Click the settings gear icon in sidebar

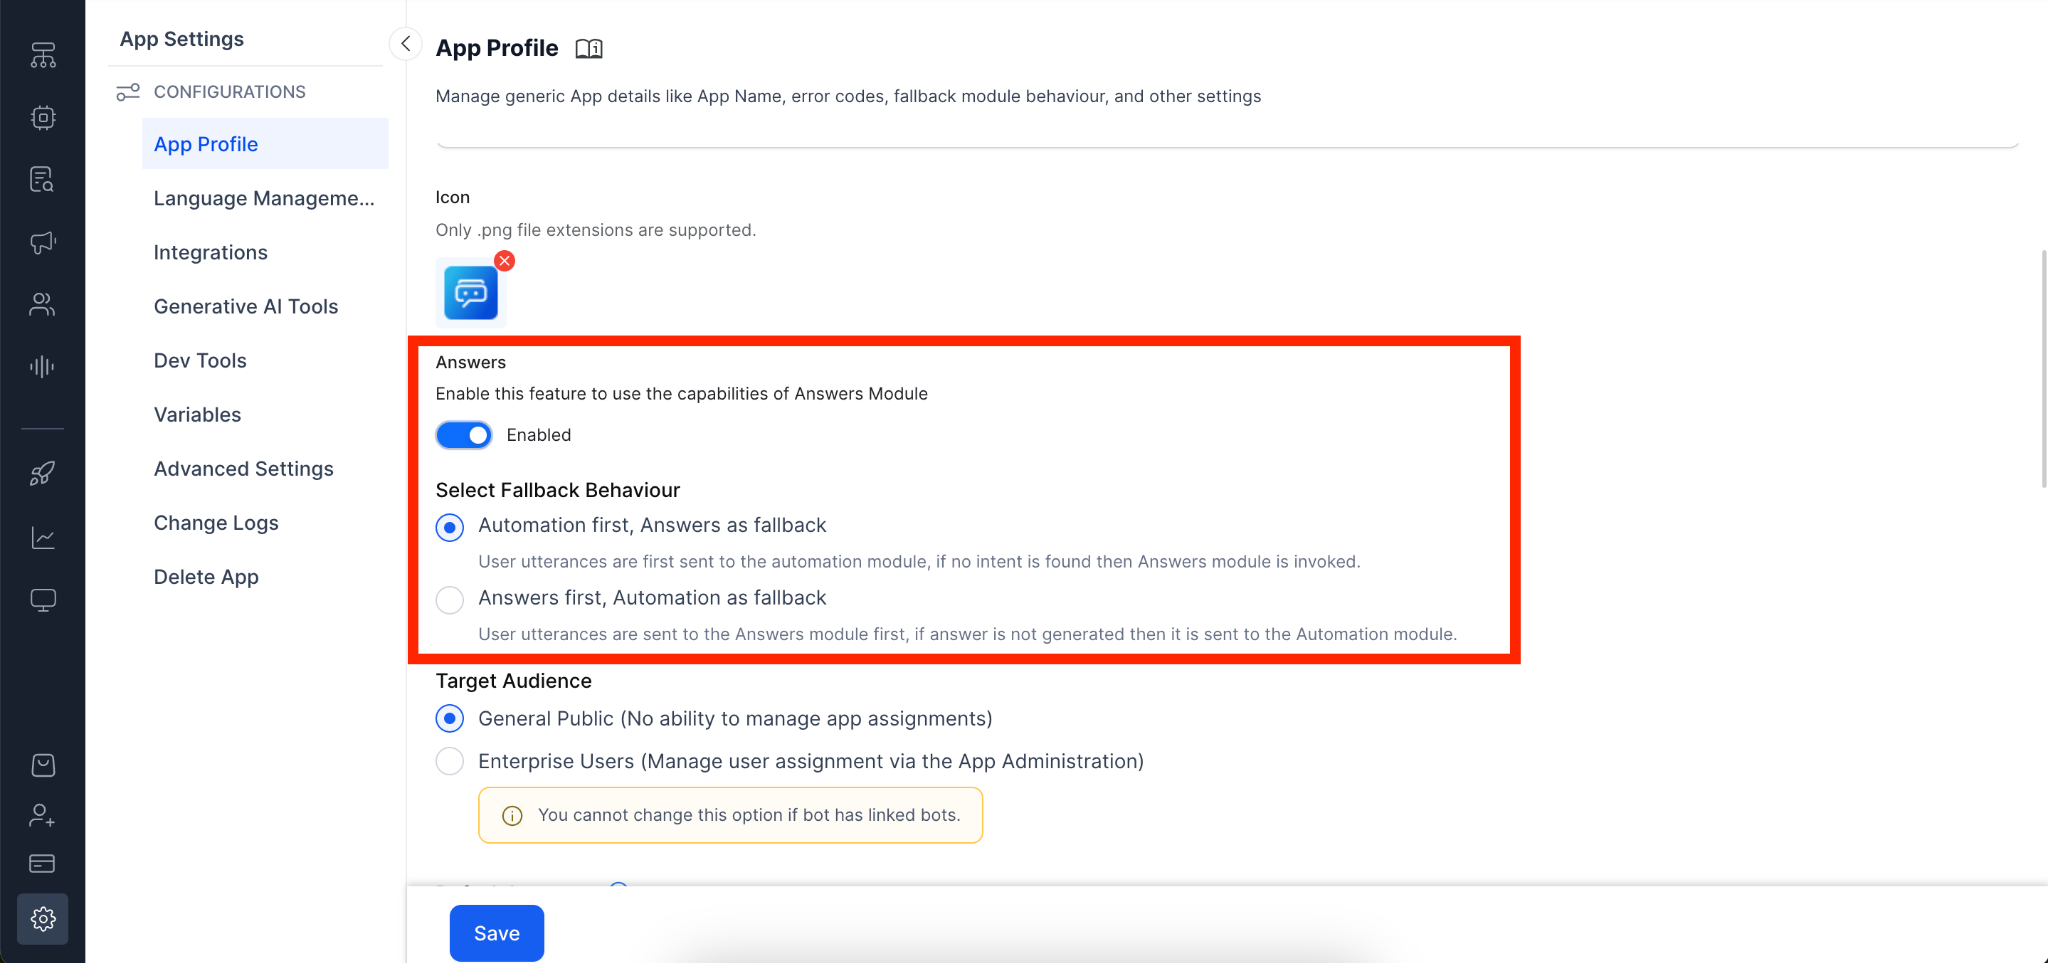click(42, 919)
